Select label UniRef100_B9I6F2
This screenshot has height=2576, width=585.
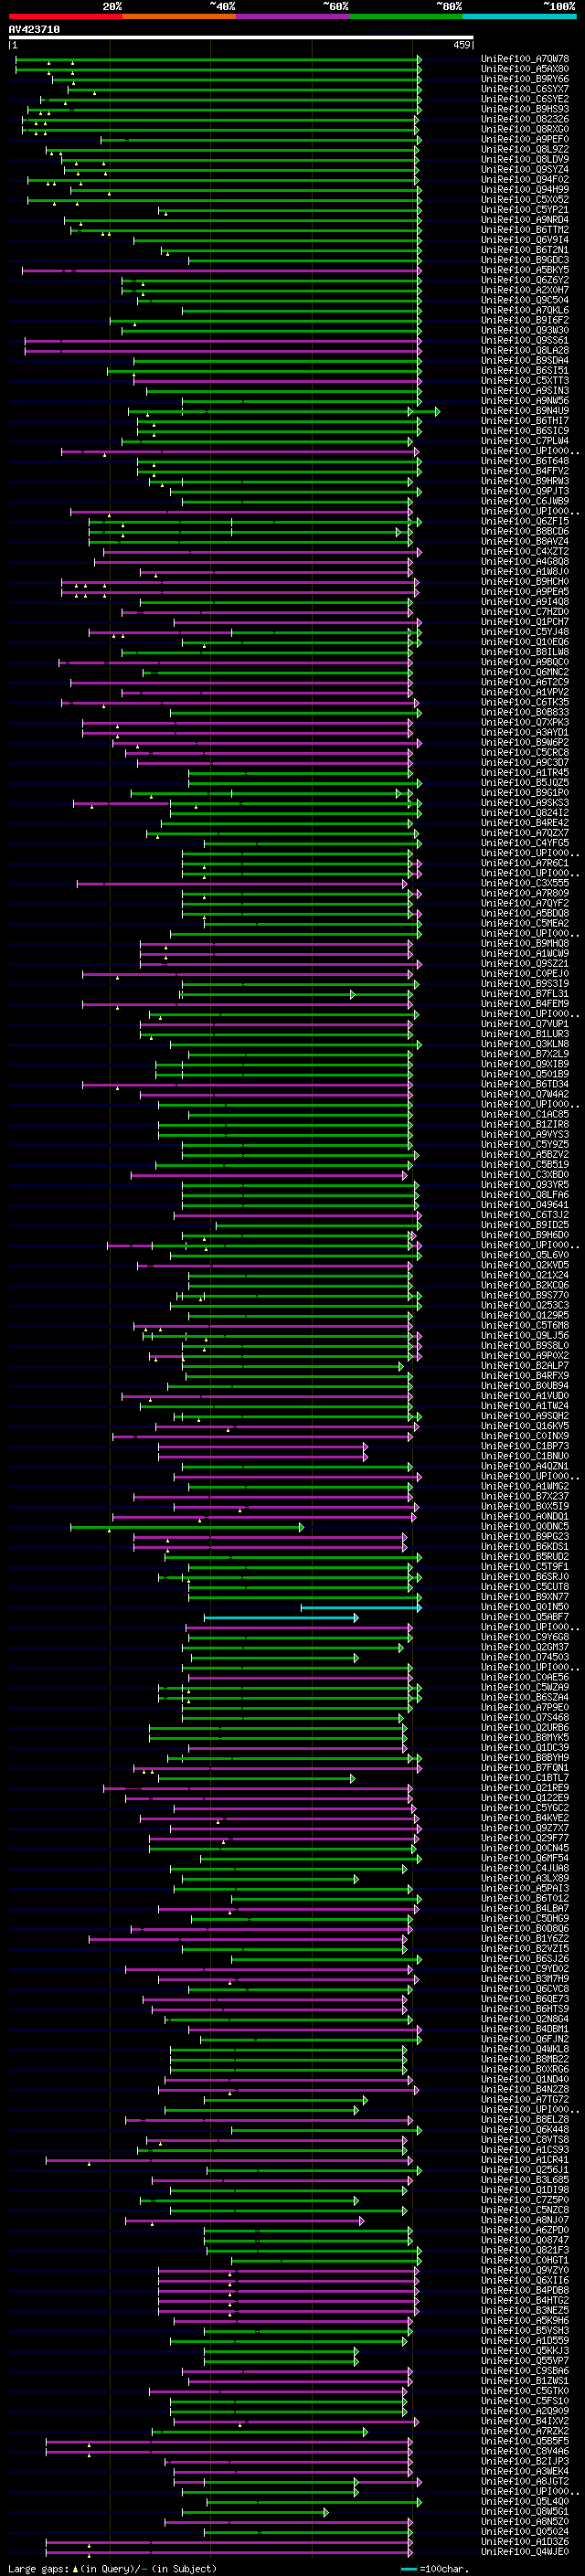[525, 320]
